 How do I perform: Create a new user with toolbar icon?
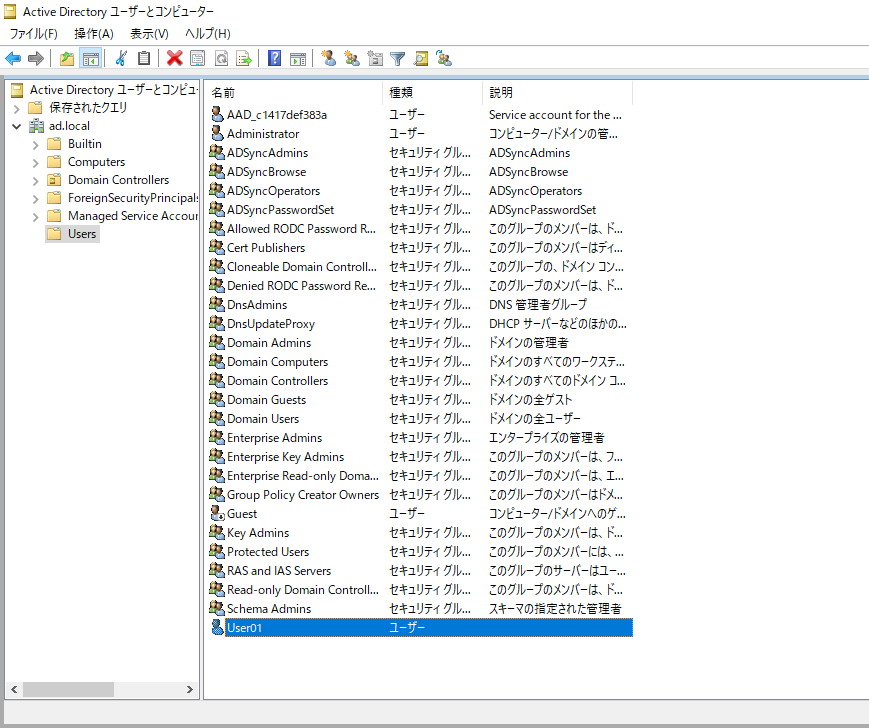329,58
